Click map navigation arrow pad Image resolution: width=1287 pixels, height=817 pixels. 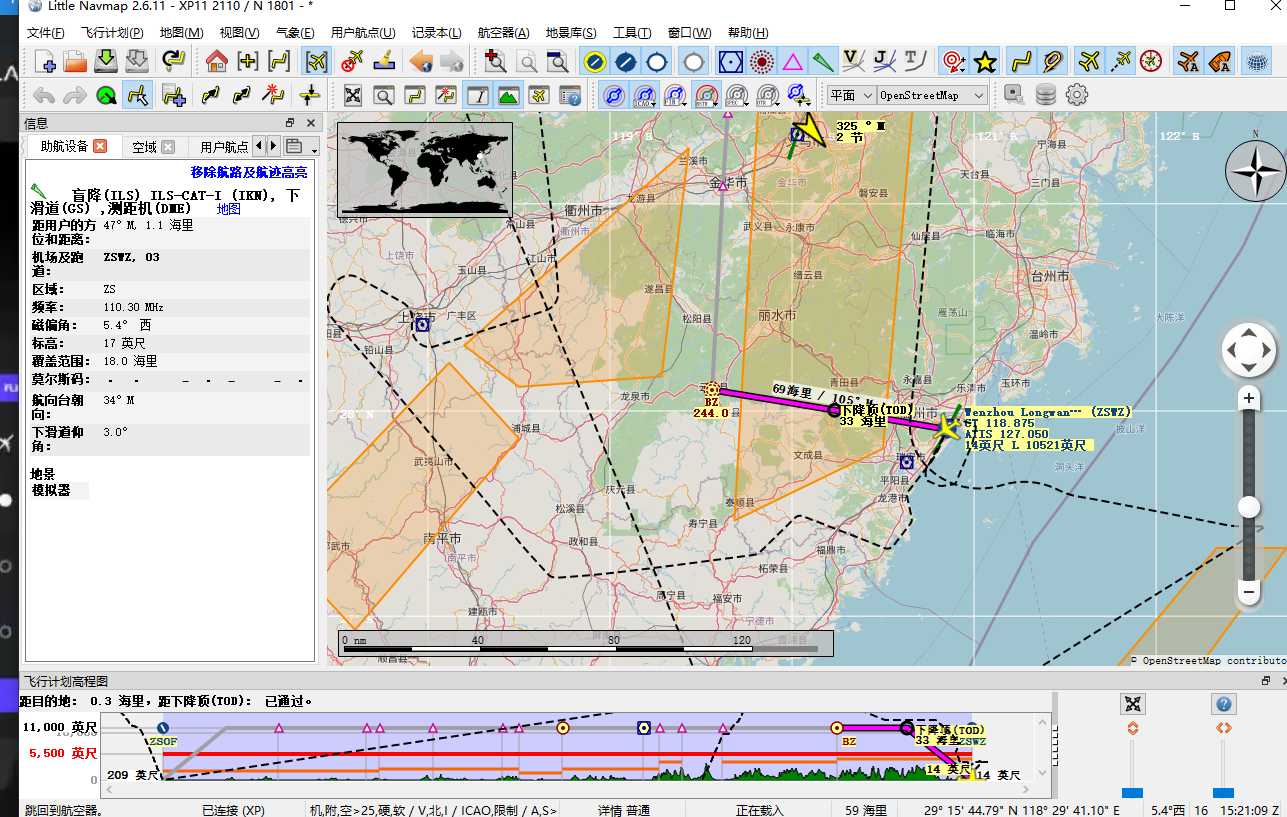coord(1248,350)
